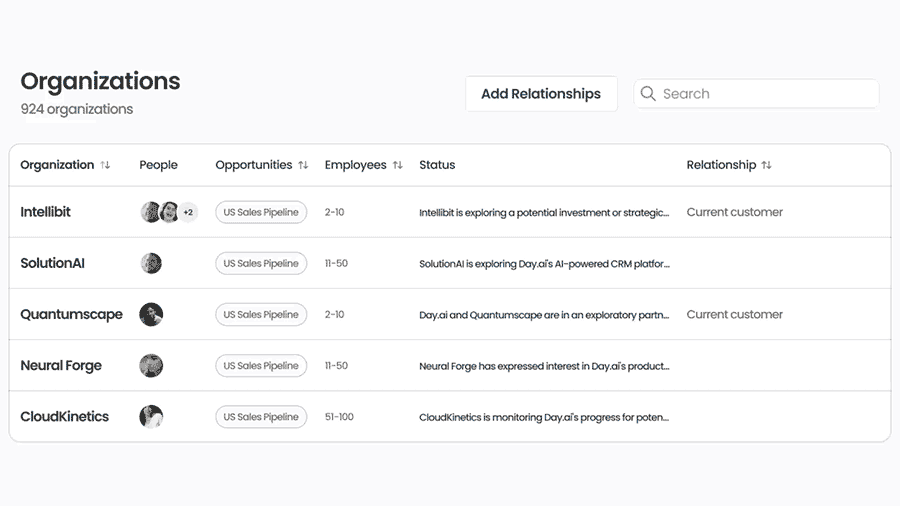Viewport: 900px width, 506px height.
Task: Click the Status column header
Action: (x=437, y=165)
